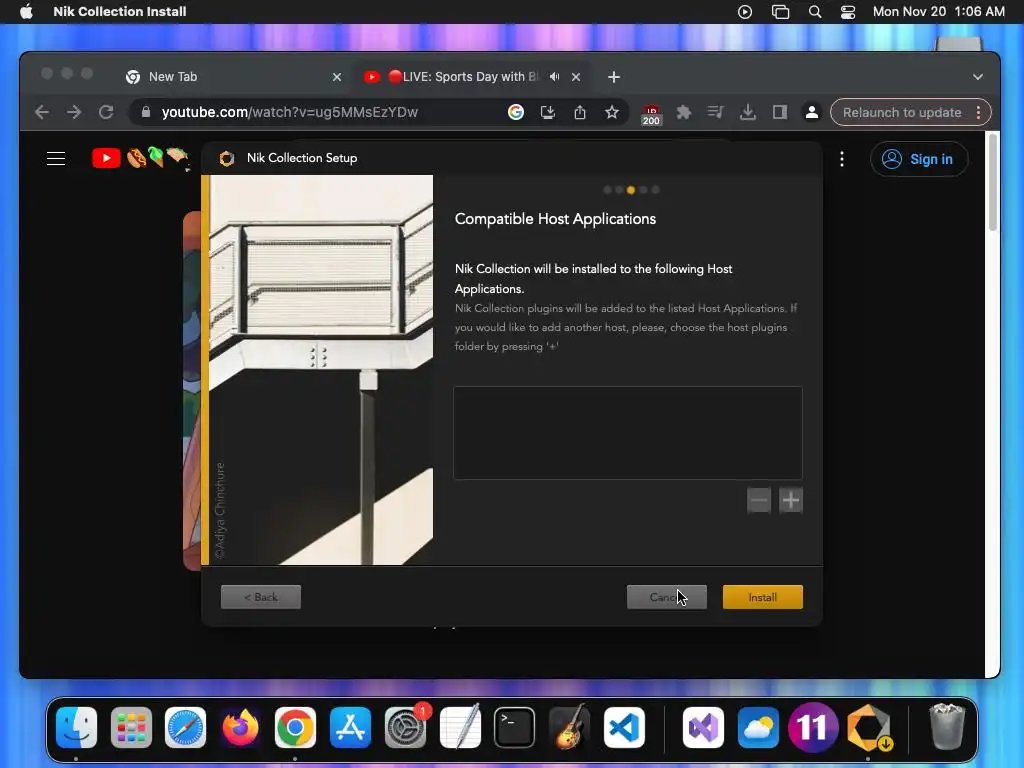Screen dimensions: 1024x768
Task: Click the Install button in Nik Collection Setup
Action: 762,597
